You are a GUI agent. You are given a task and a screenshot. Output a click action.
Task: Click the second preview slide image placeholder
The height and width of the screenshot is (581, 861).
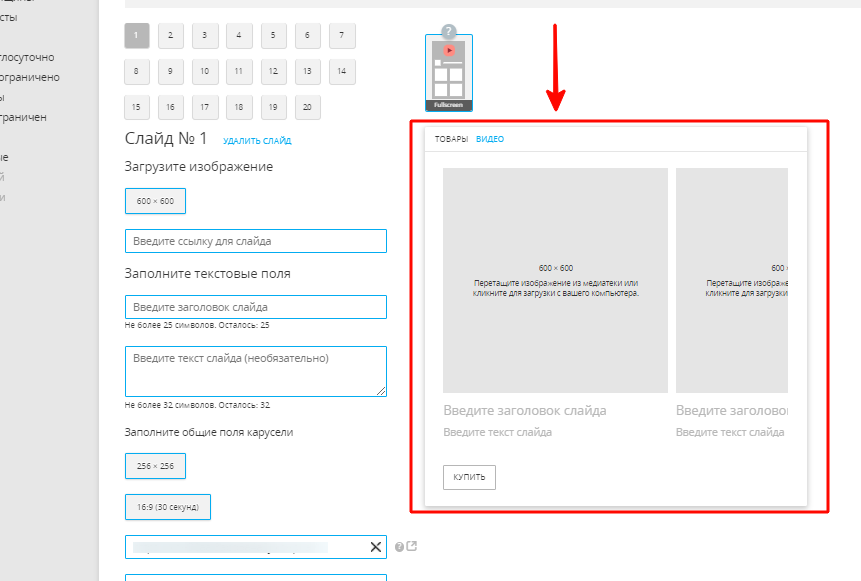pyautogui.click(x=732, y=280)
